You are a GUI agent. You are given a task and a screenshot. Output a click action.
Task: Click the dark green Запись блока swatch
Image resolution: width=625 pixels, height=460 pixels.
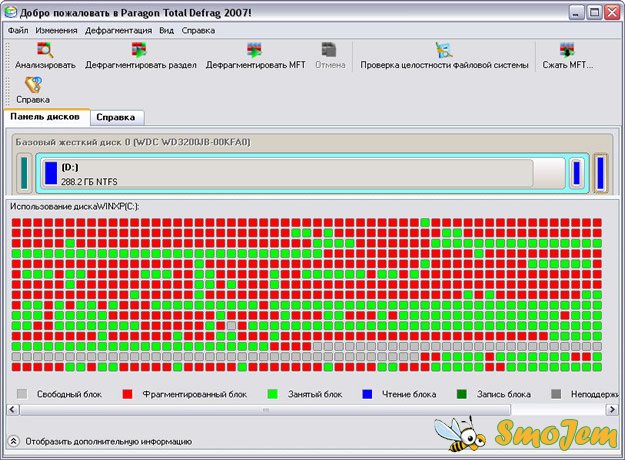pos(462,394)
